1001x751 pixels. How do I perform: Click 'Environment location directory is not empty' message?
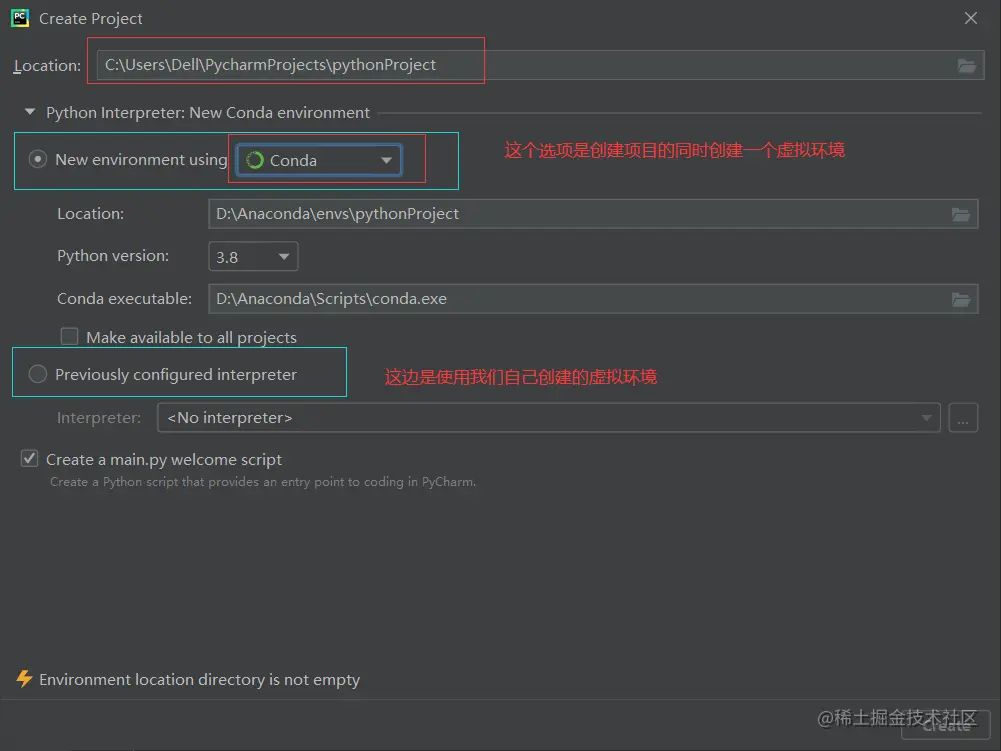click(199, 679)
